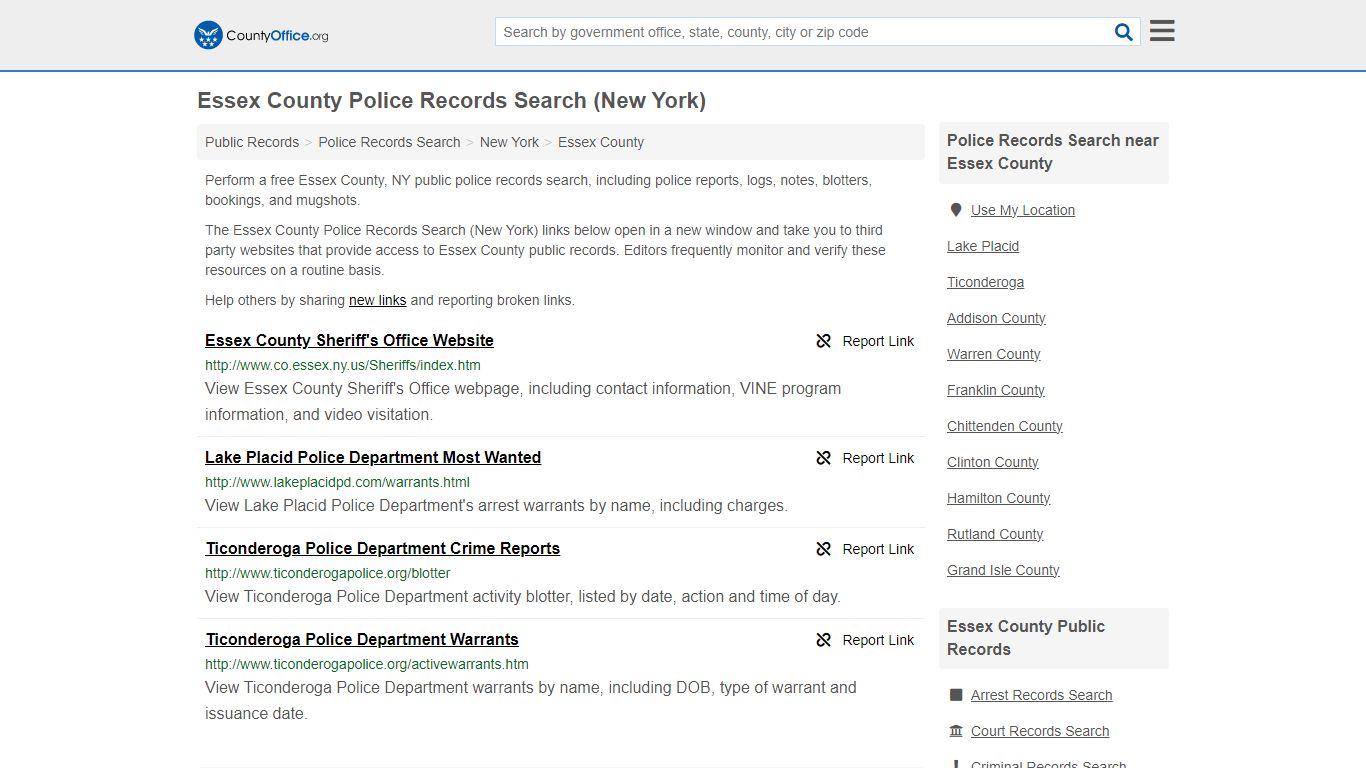
Task: Report Link for Ticonderoga Warrants
Action: click(x=878, y=640)
